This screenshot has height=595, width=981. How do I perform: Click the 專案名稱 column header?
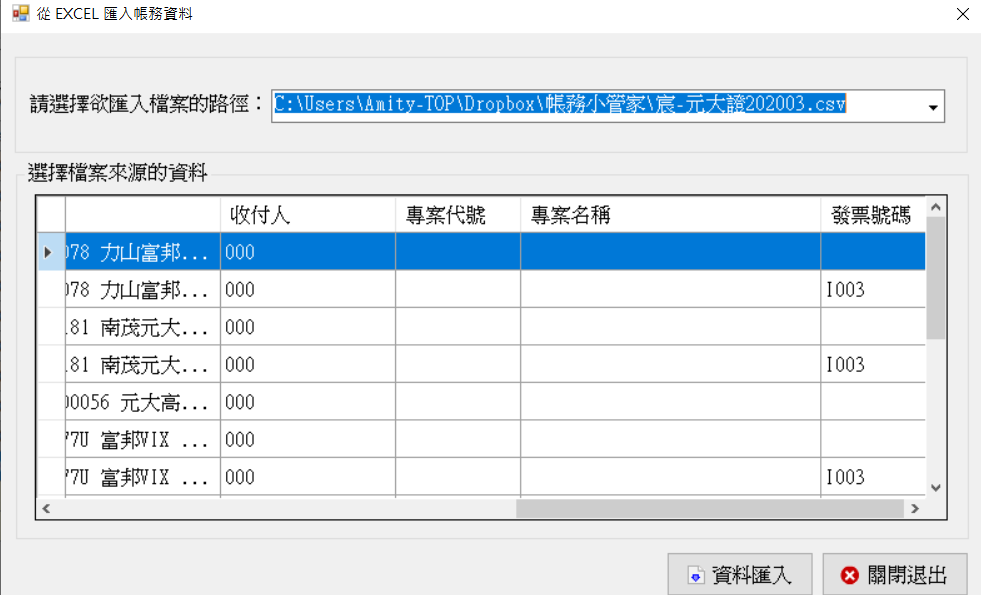[671, 215]
